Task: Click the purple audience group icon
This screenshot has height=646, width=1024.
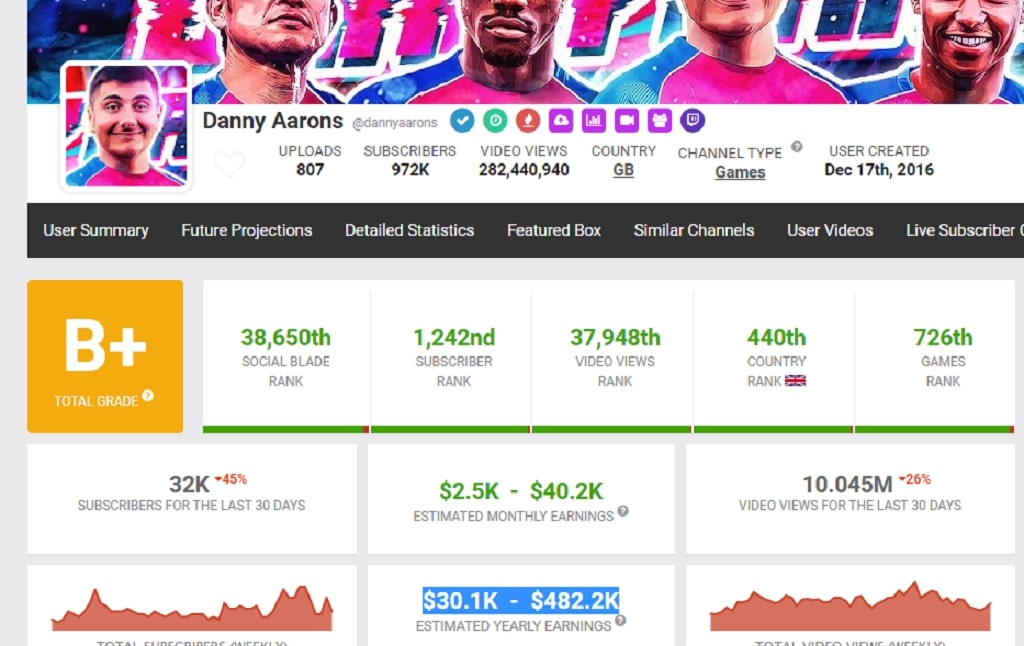Action: [x=660, y=120]
